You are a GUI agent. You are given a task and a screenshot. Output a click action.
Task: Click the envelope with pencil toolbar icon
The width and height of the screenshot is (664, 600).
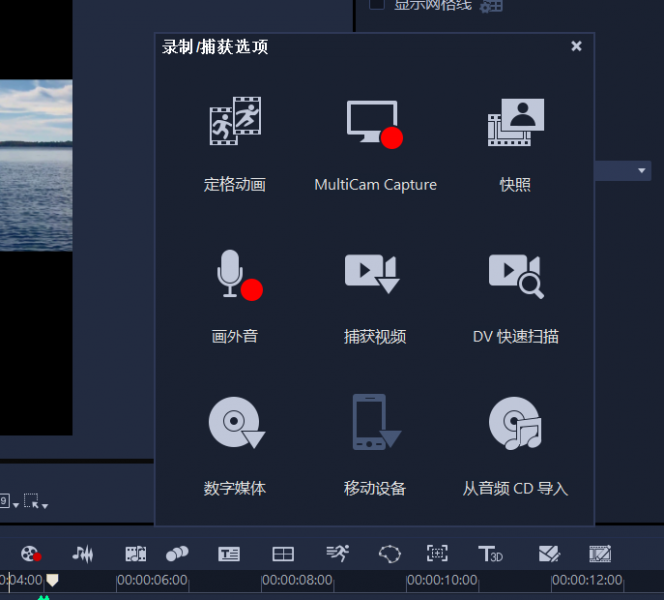click(x=550, y=553)
